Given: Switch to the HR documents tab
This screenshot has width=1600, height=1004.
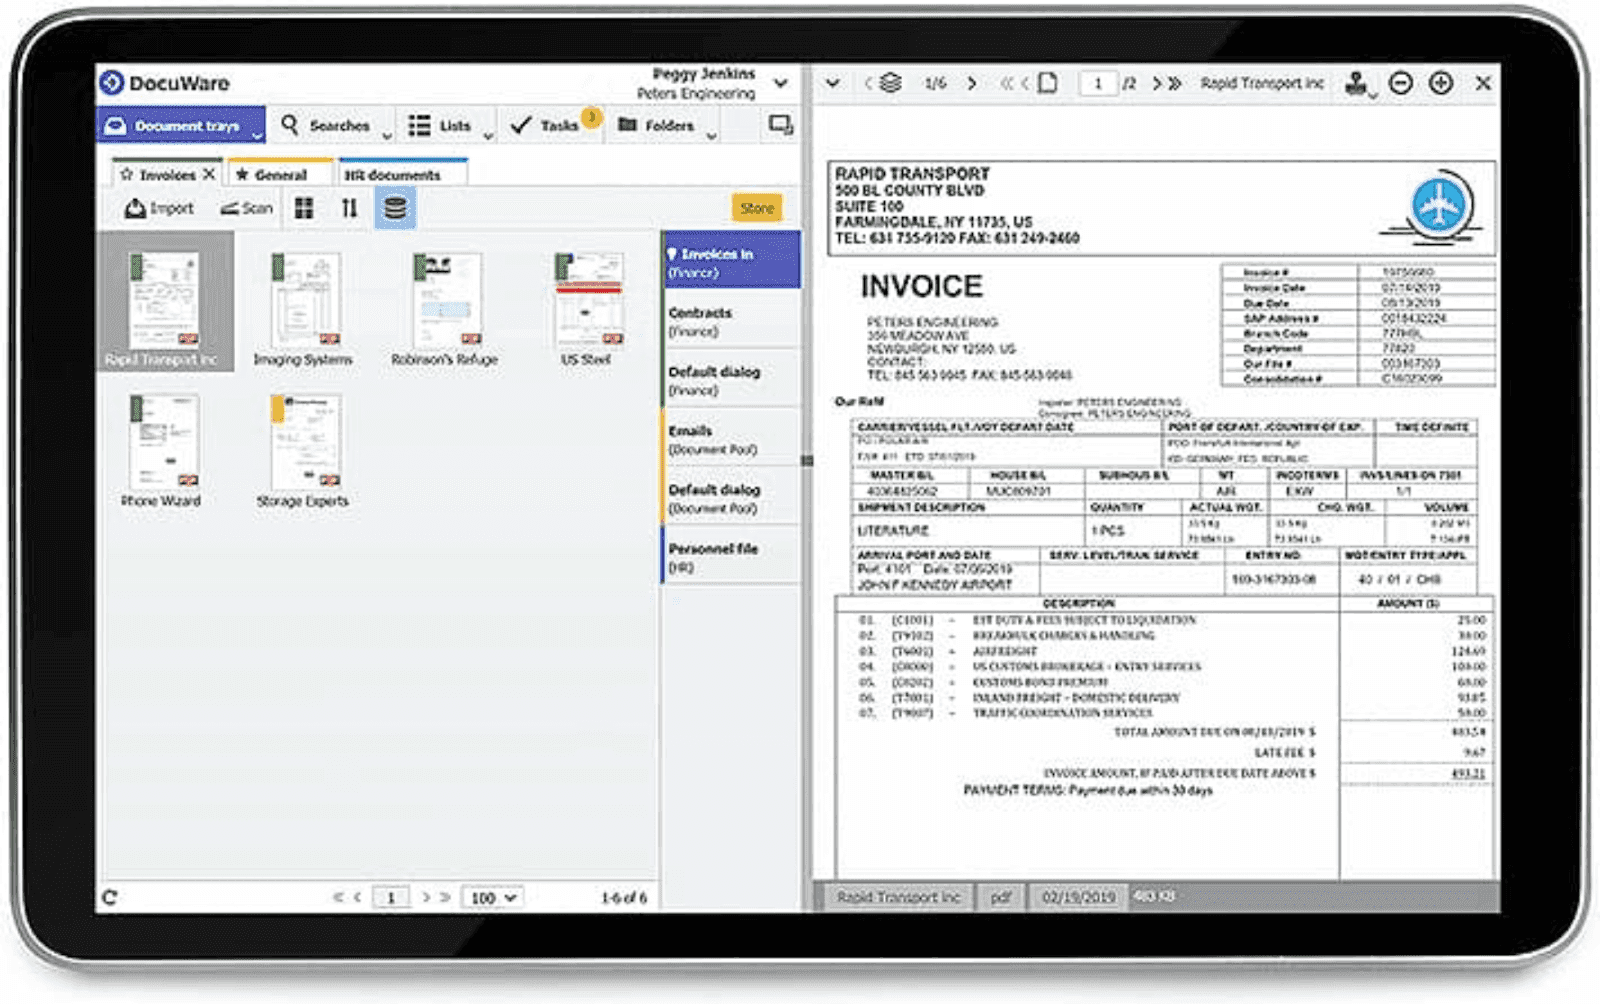Looking at the screenshot, I should pyautogui.click(x=394, y=173).
